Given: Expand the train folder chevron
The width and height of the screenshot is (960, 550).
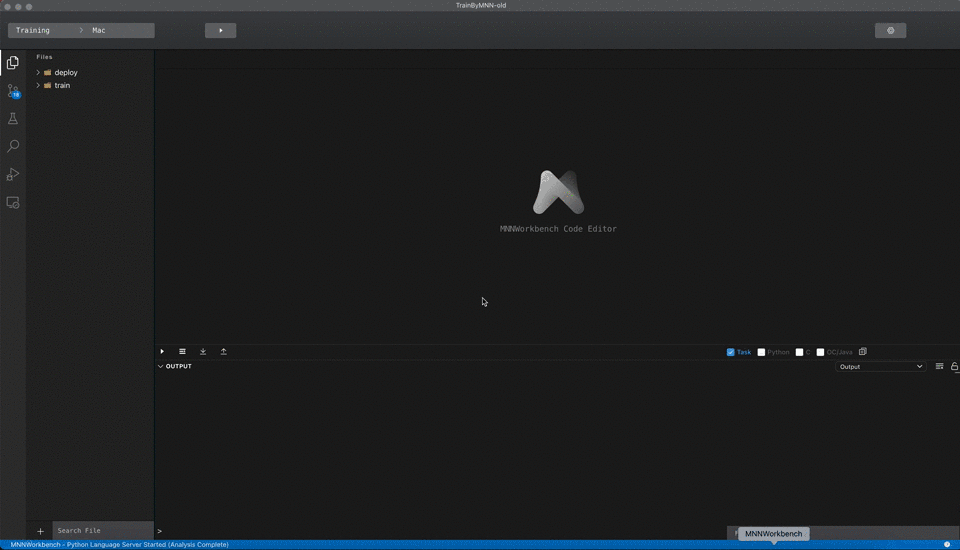Looking at the screenshot, I should tap(38, 85).
